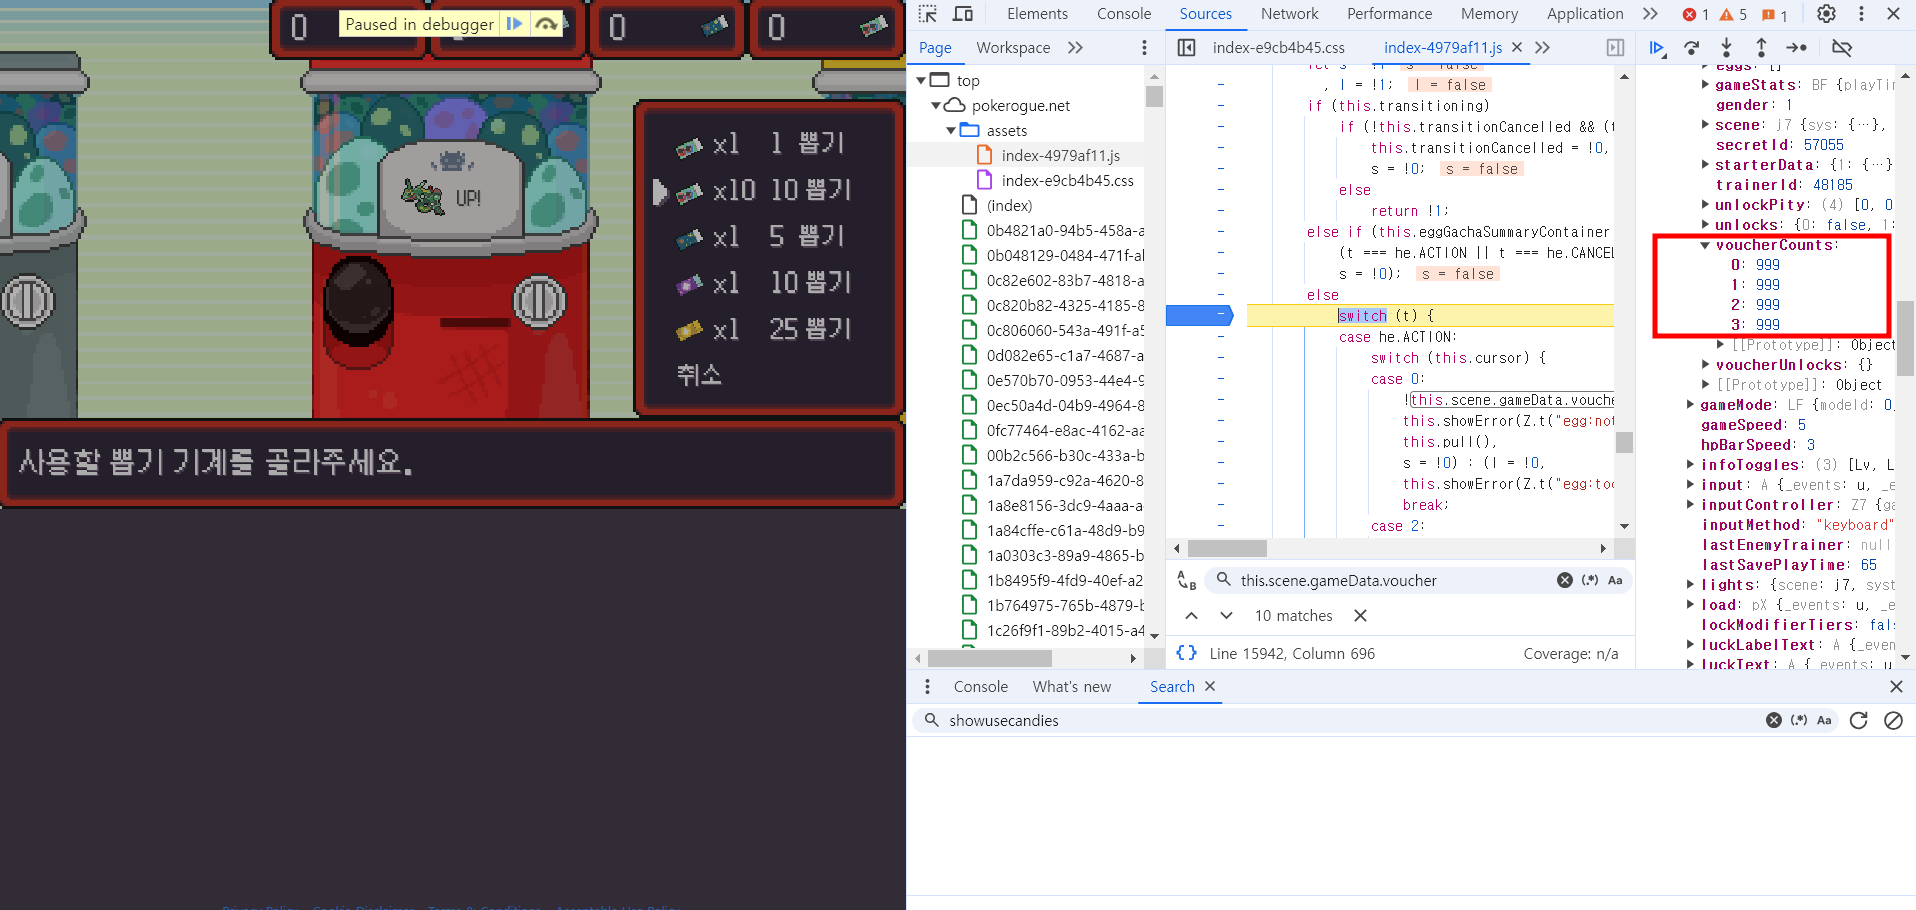Click the code editor horizontal scrollbar
This screenshot has width=1916, height=910.
point(1227,548)
